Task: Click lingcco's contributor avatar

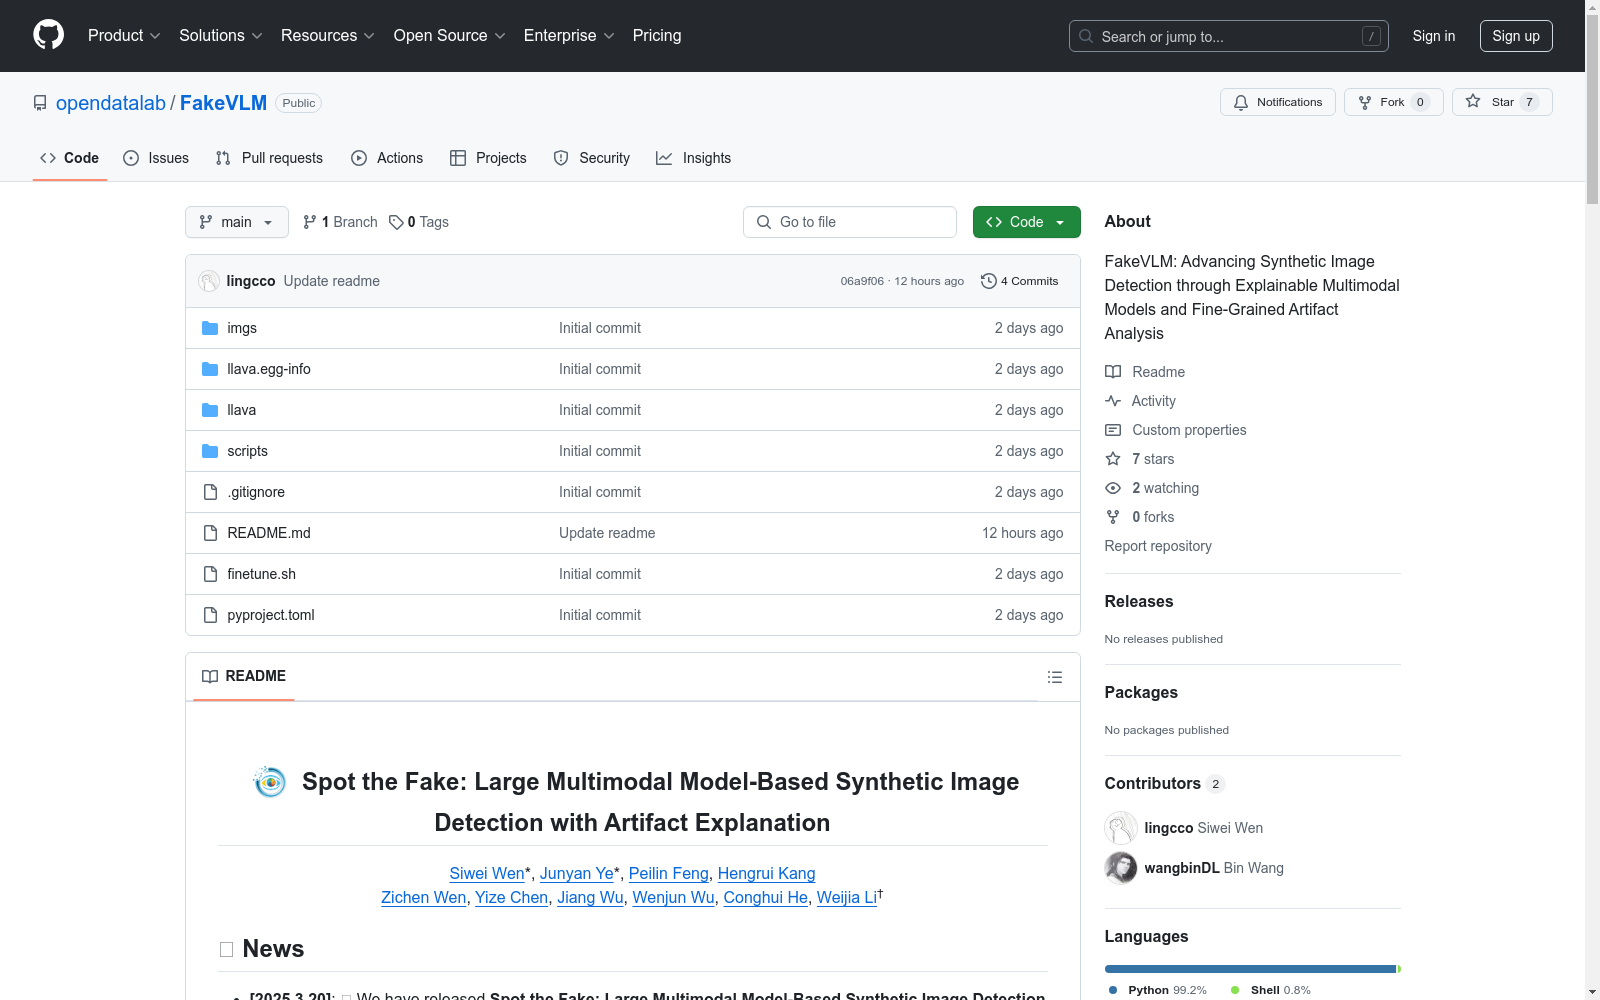Action: pos(1121,828)
